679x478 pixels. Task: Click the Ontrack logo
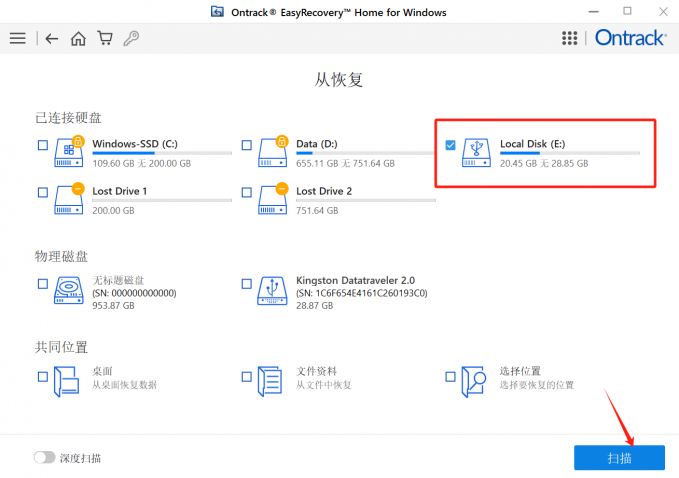coord(630,38)
